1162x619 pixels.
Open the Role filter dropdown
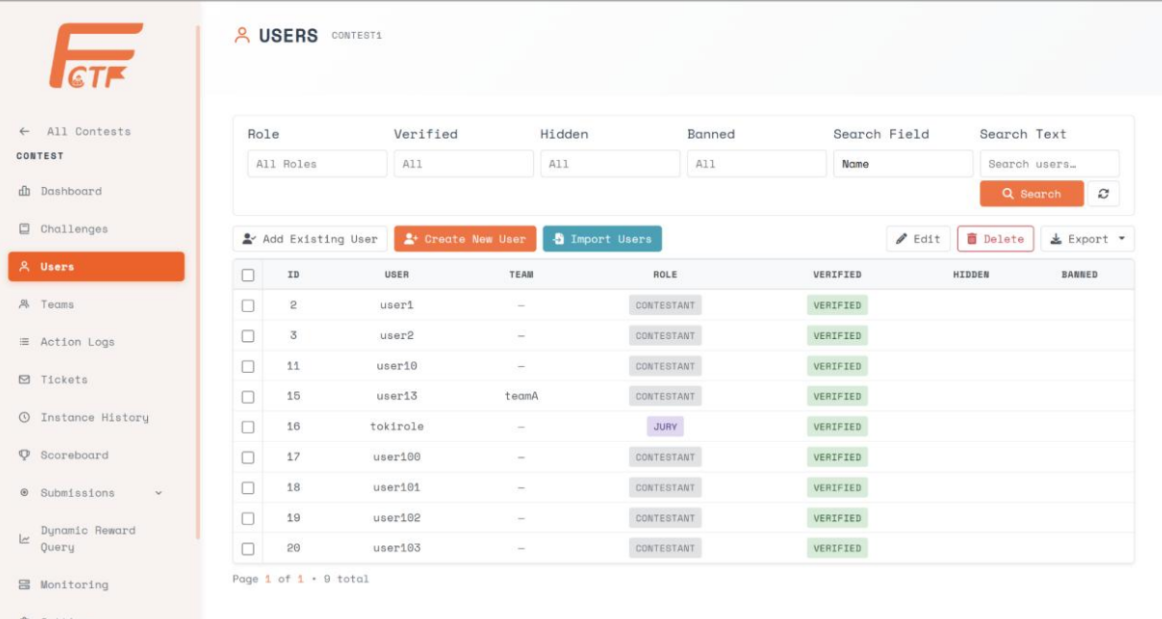coord(317,164)
